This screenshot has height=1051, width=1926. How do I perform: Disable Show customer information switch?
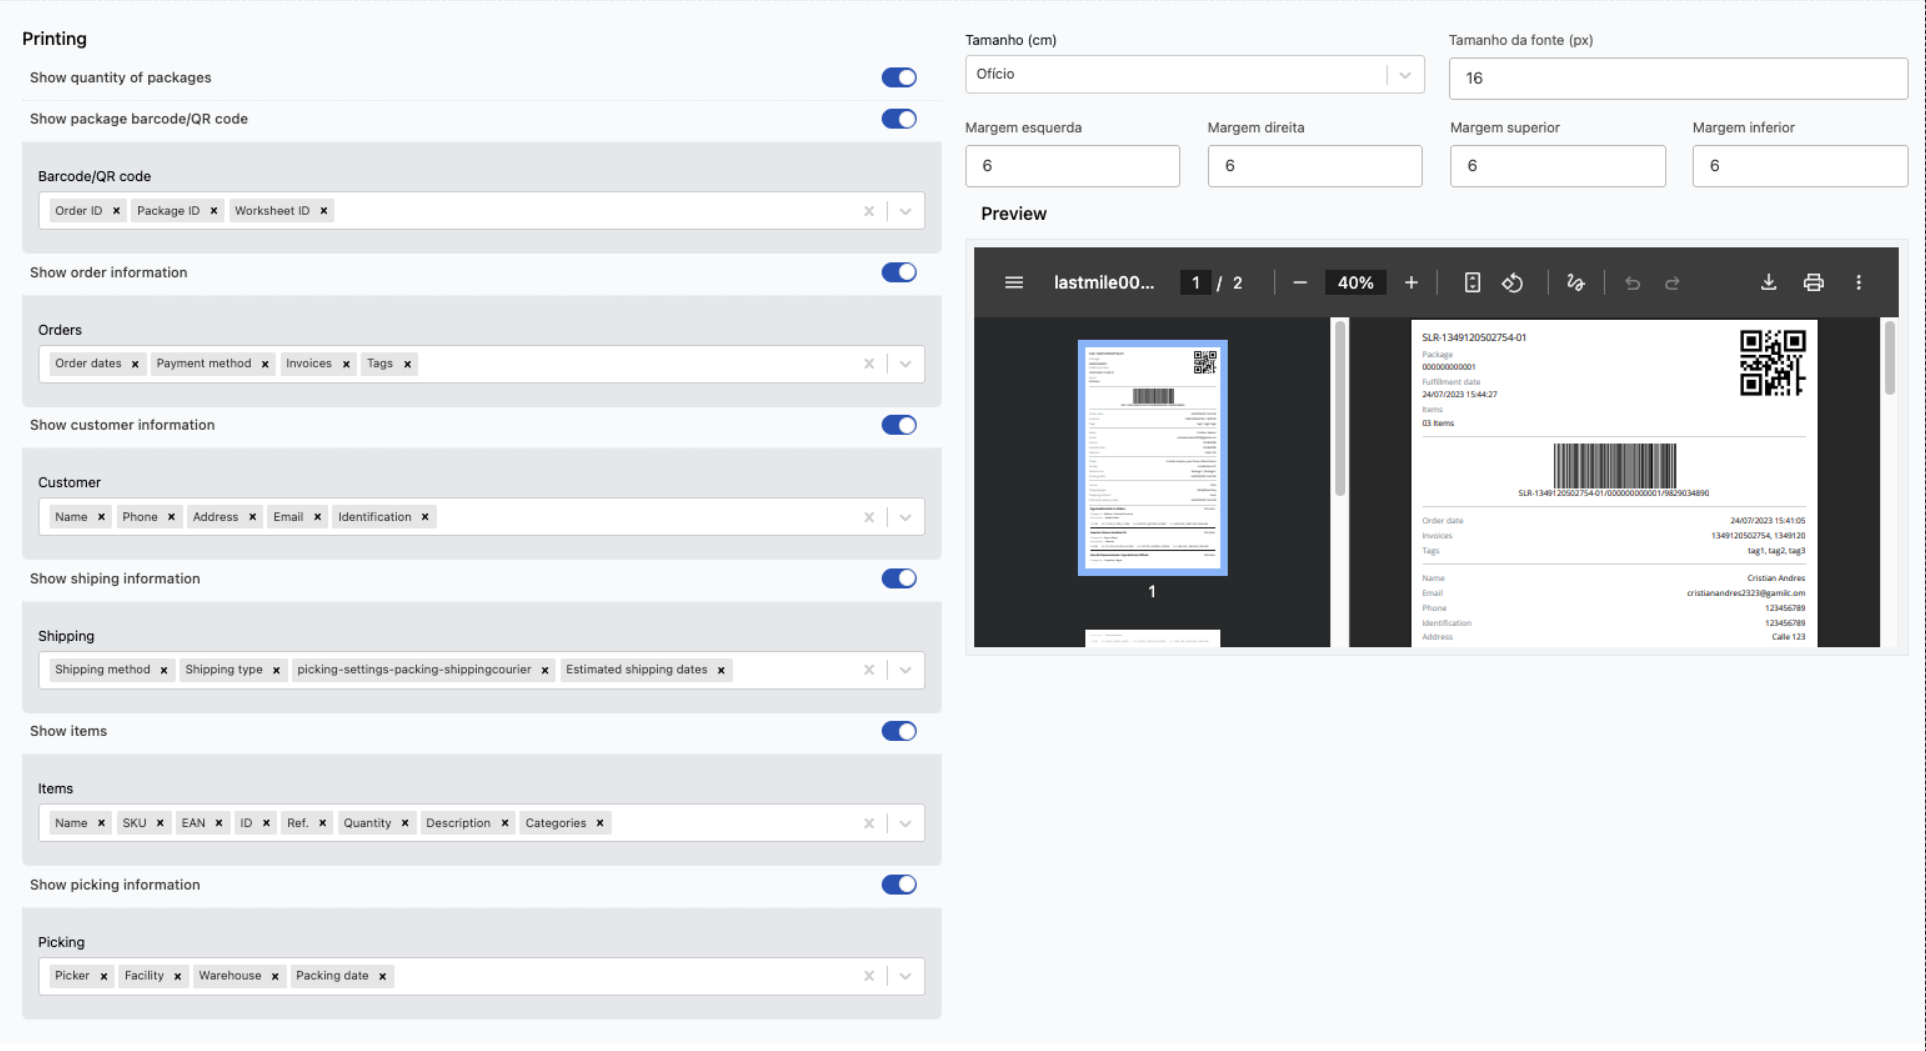pyautogui.click(x=898, y=425)
